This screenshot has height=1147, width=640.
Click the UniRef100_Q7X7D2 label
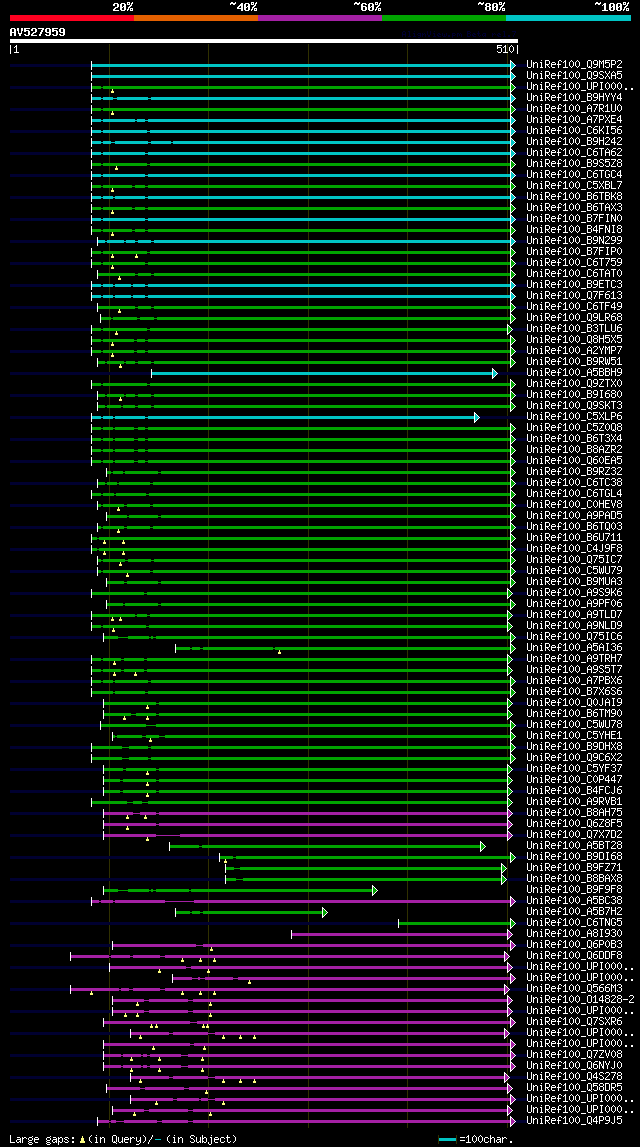point(574,835)
